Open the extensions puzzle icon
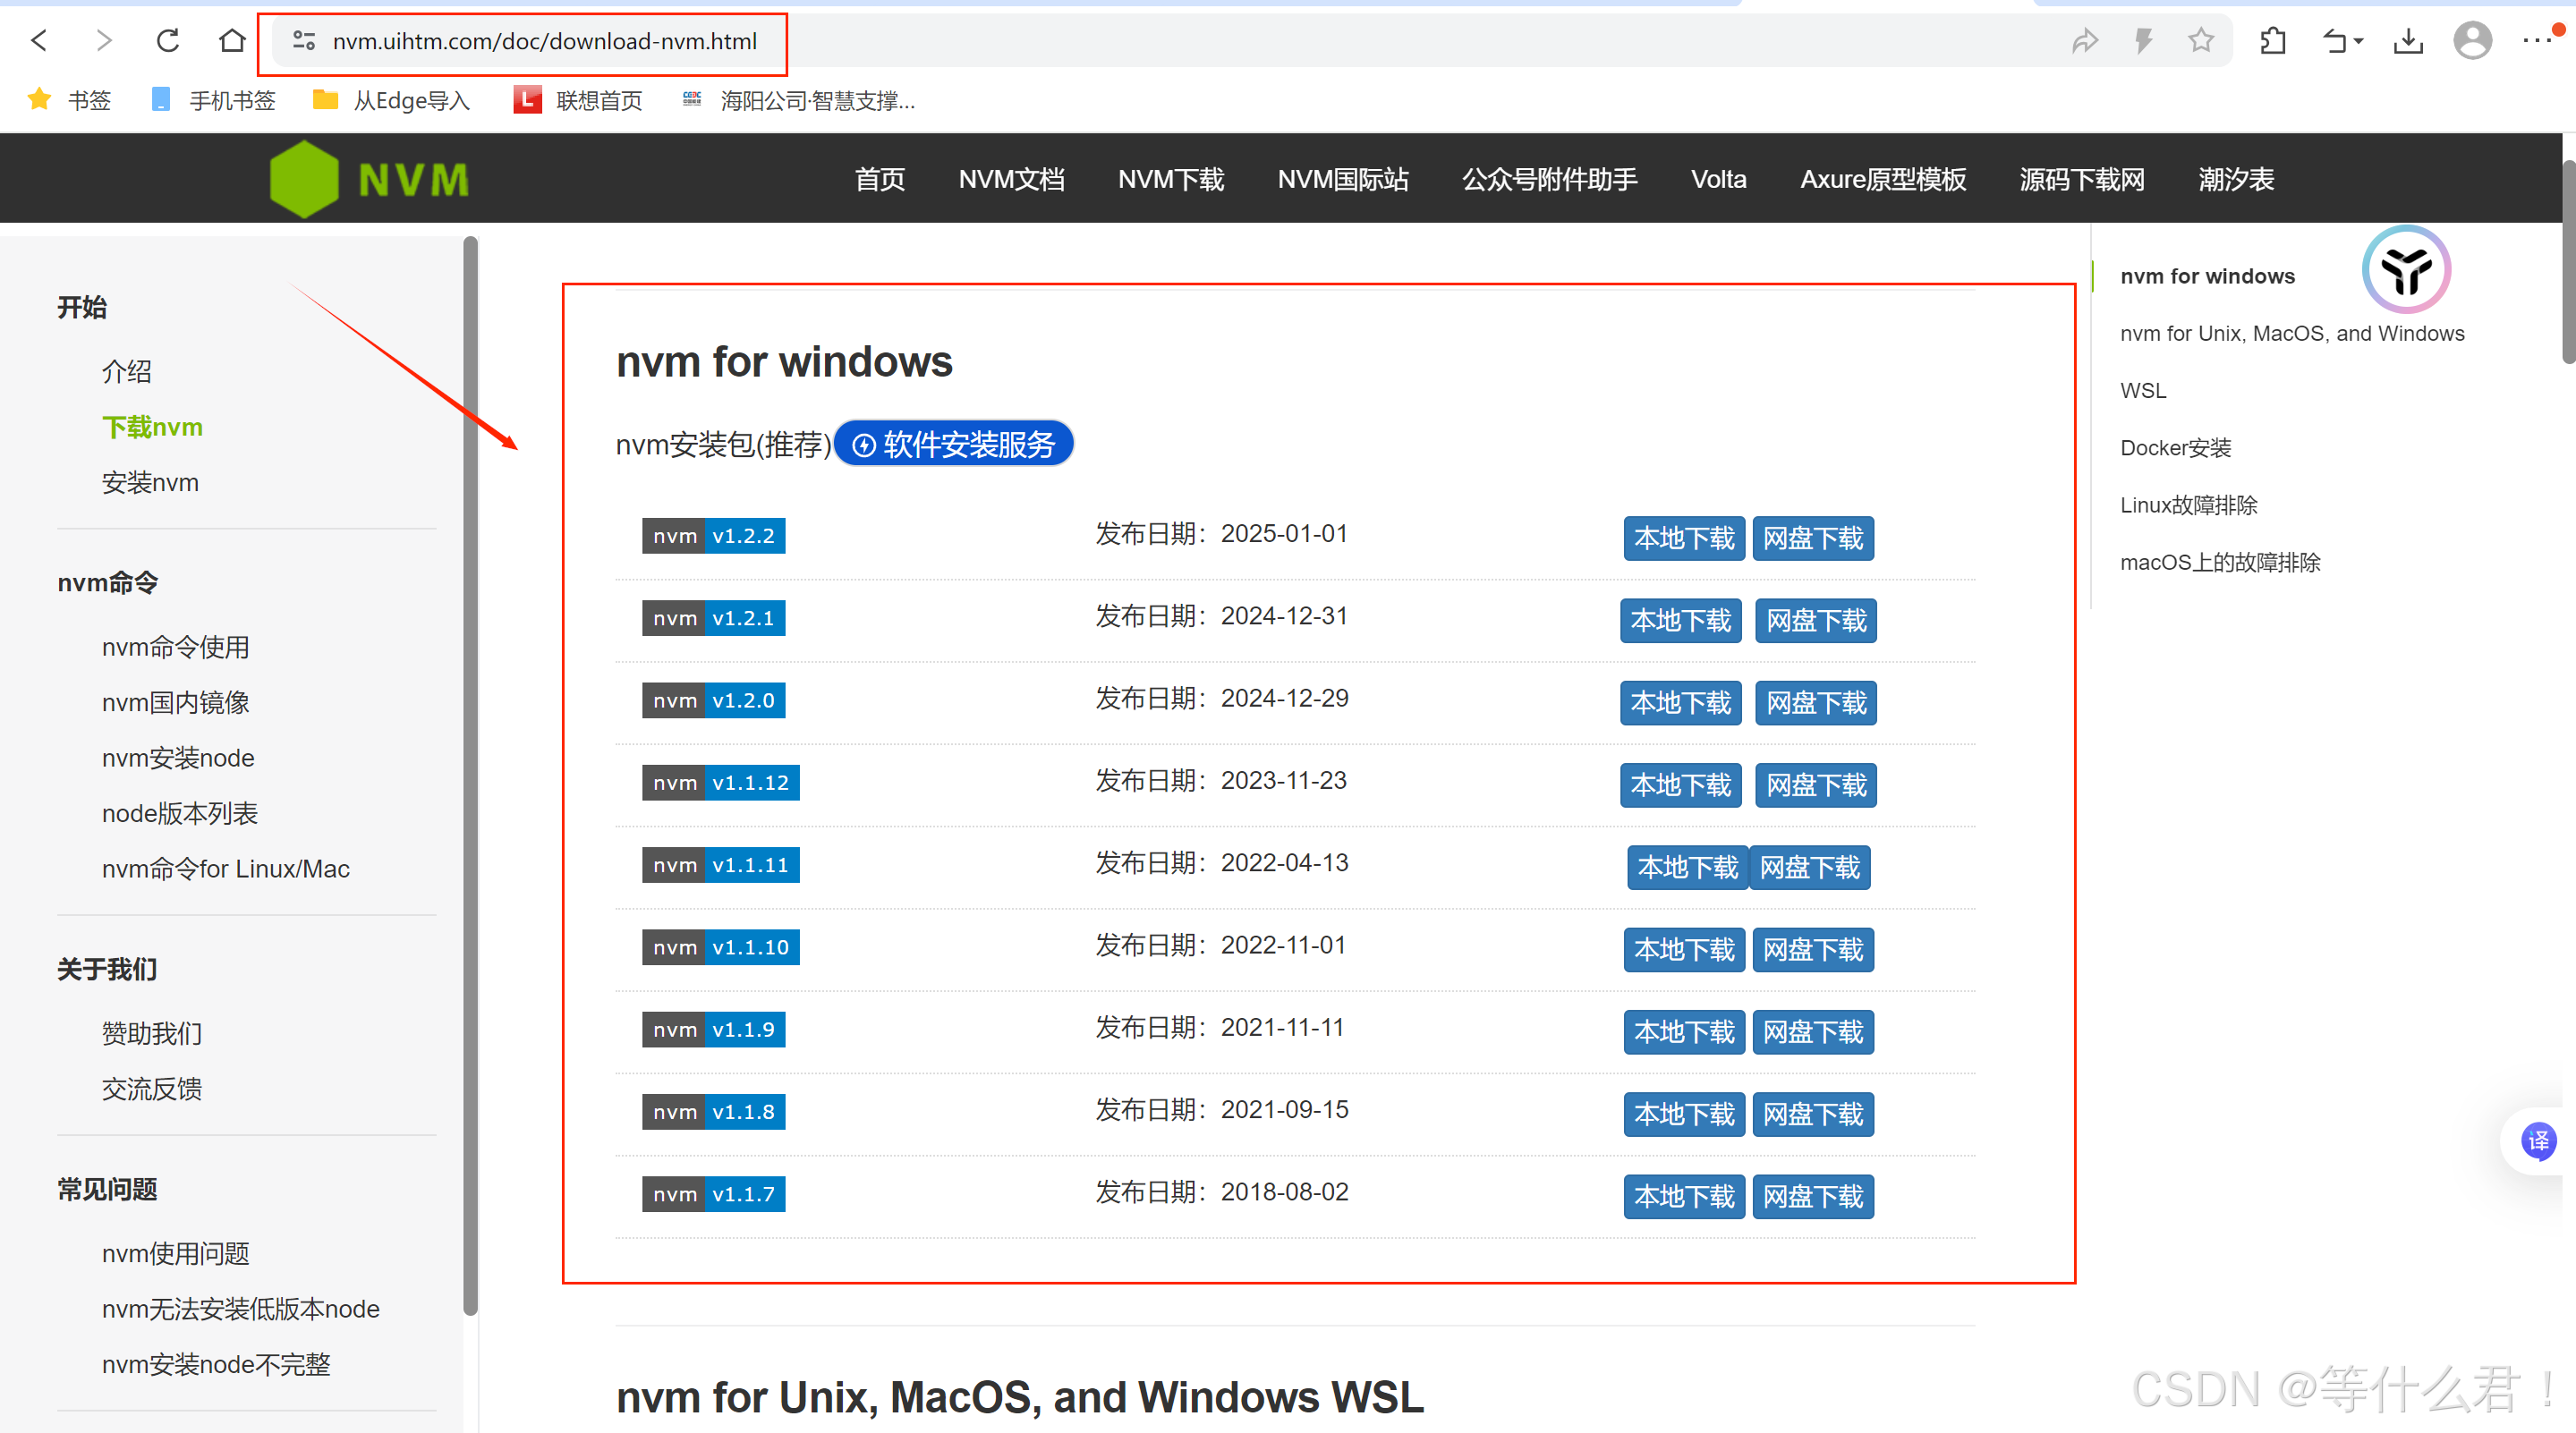This screenshot has height=1433, width=2576. [2272, 40]
